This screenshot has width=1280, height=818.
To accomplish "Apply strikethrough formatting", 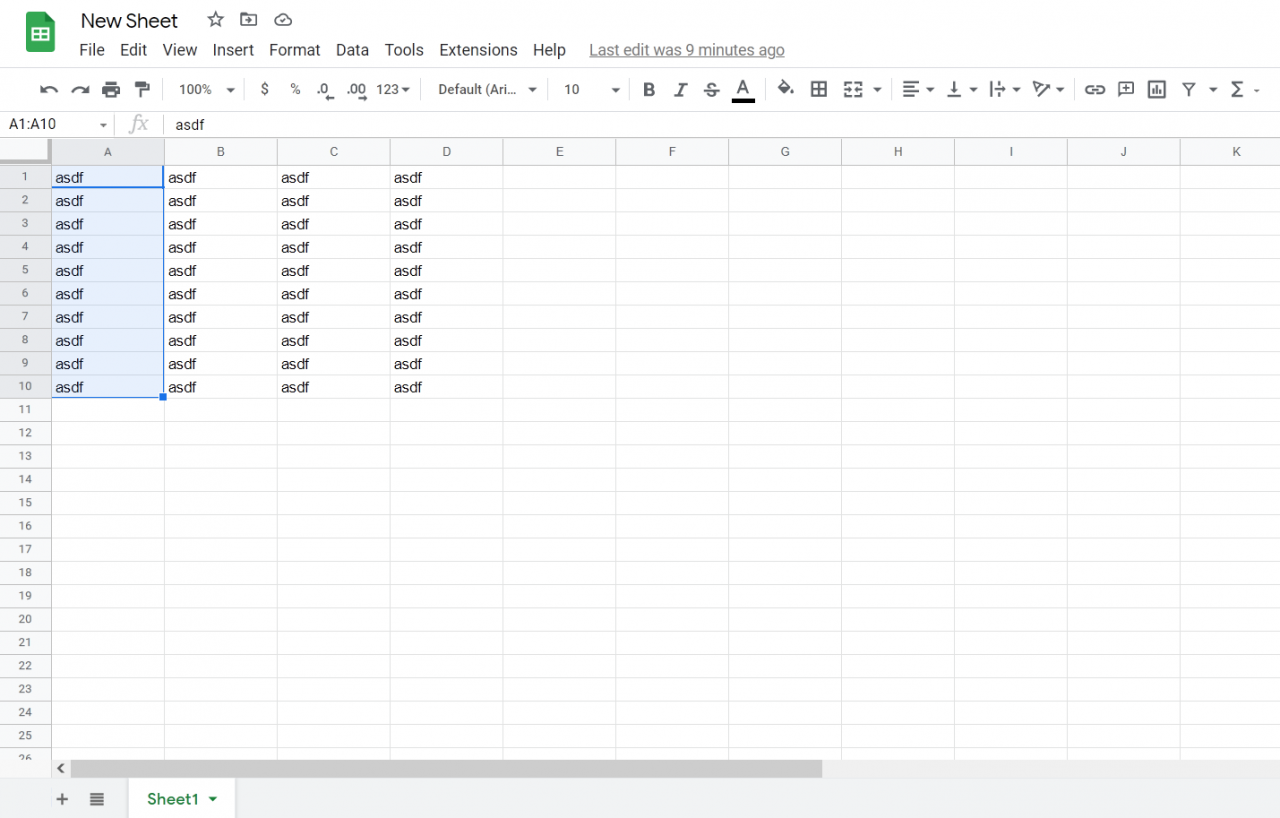I will tap(711, 89).
